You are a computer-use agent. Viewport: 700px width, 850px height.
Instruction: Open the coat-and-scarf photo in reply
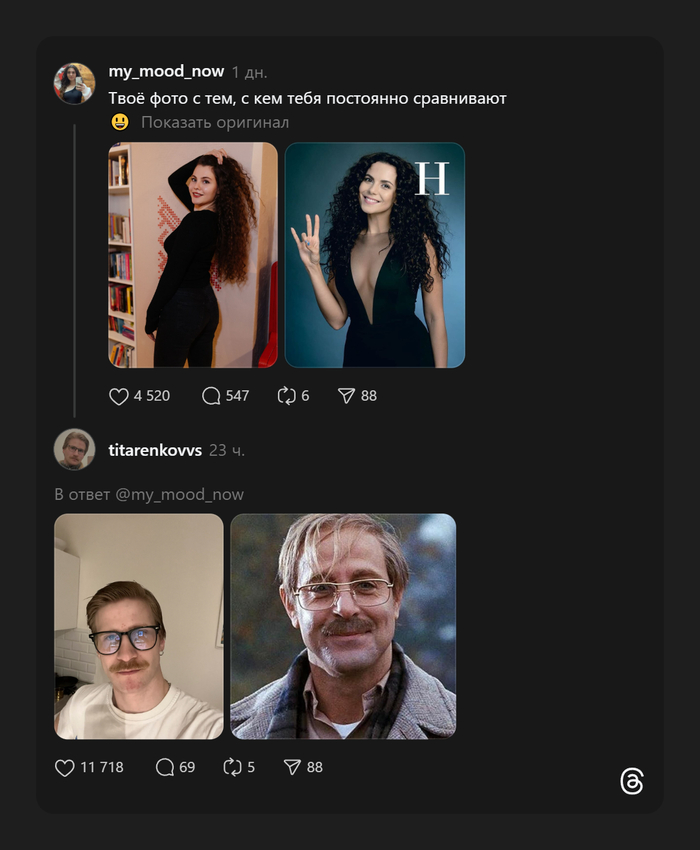[343, 626]
